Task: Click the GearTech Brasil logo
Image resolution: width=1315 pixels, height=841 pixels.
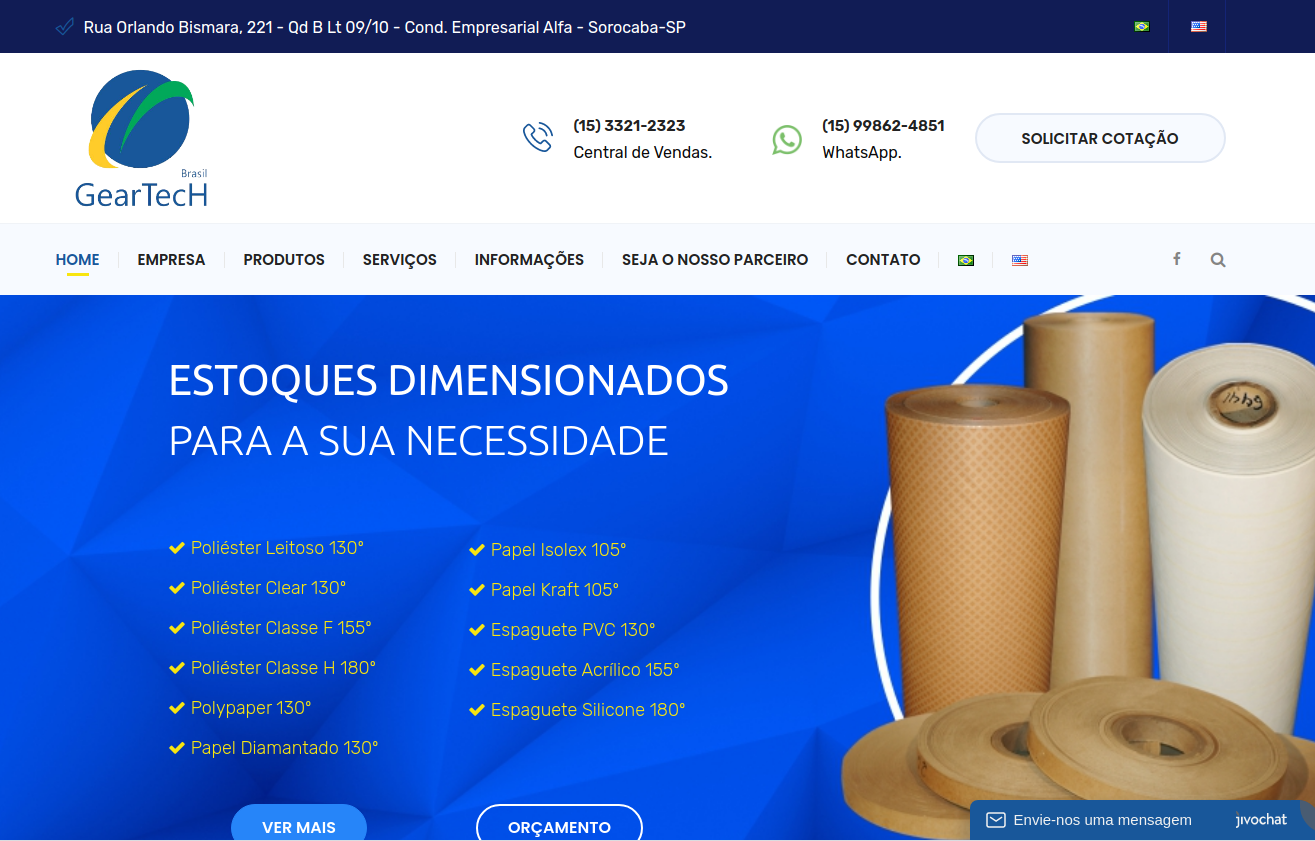Action: coord(141,138)
